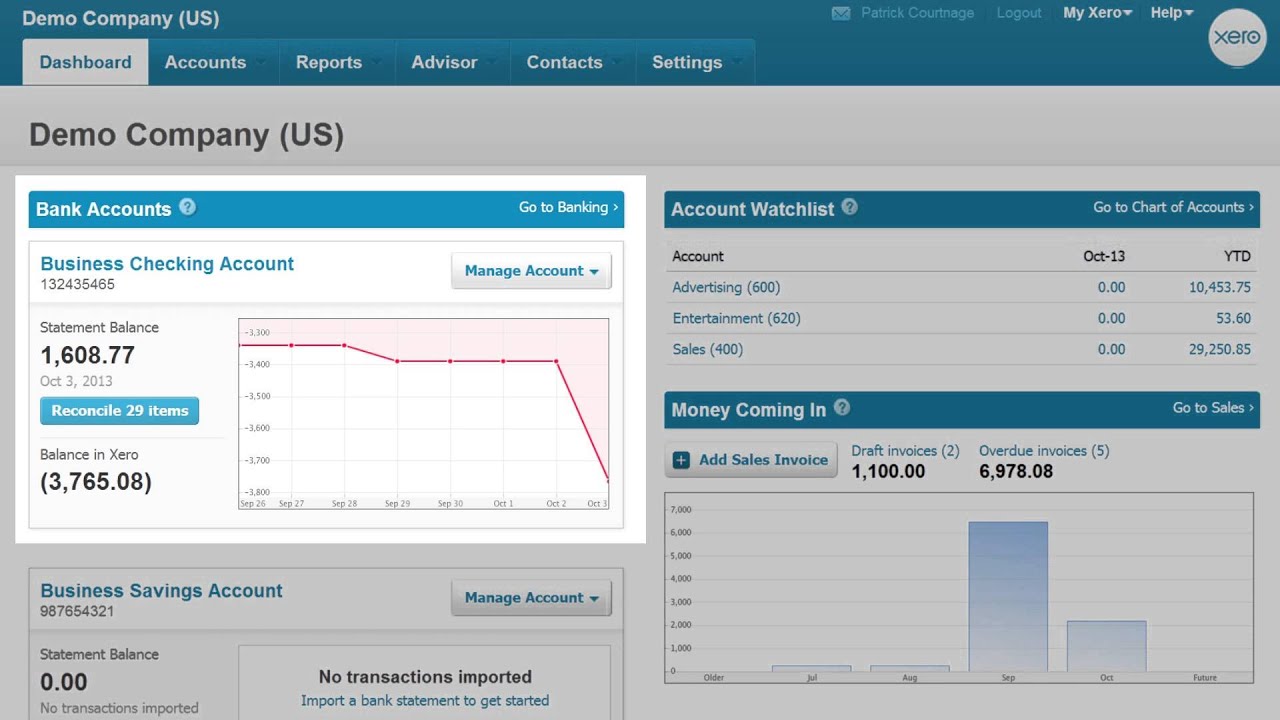
Task: Follow the Go to Sales link
Action: tap(1213, 407)
